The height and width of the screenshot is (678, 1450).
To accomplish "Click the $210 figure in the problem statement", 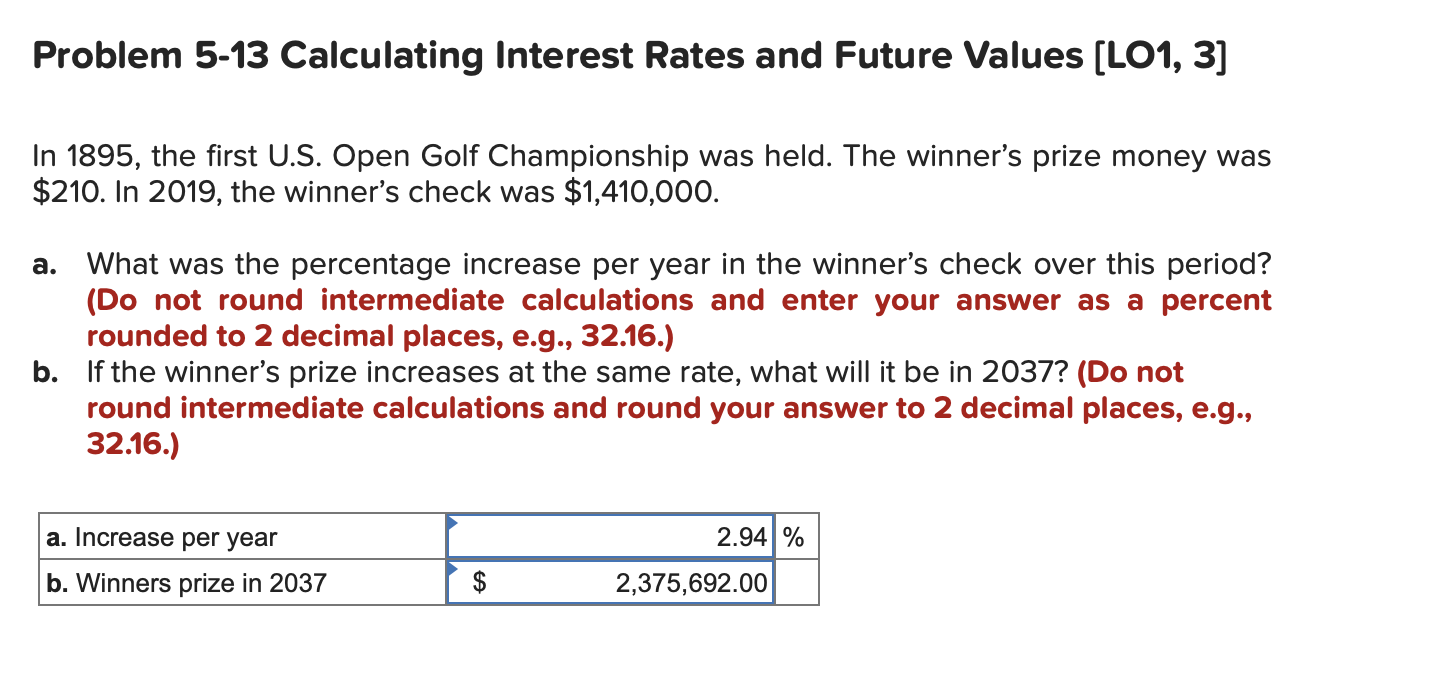I will [65, 191].
